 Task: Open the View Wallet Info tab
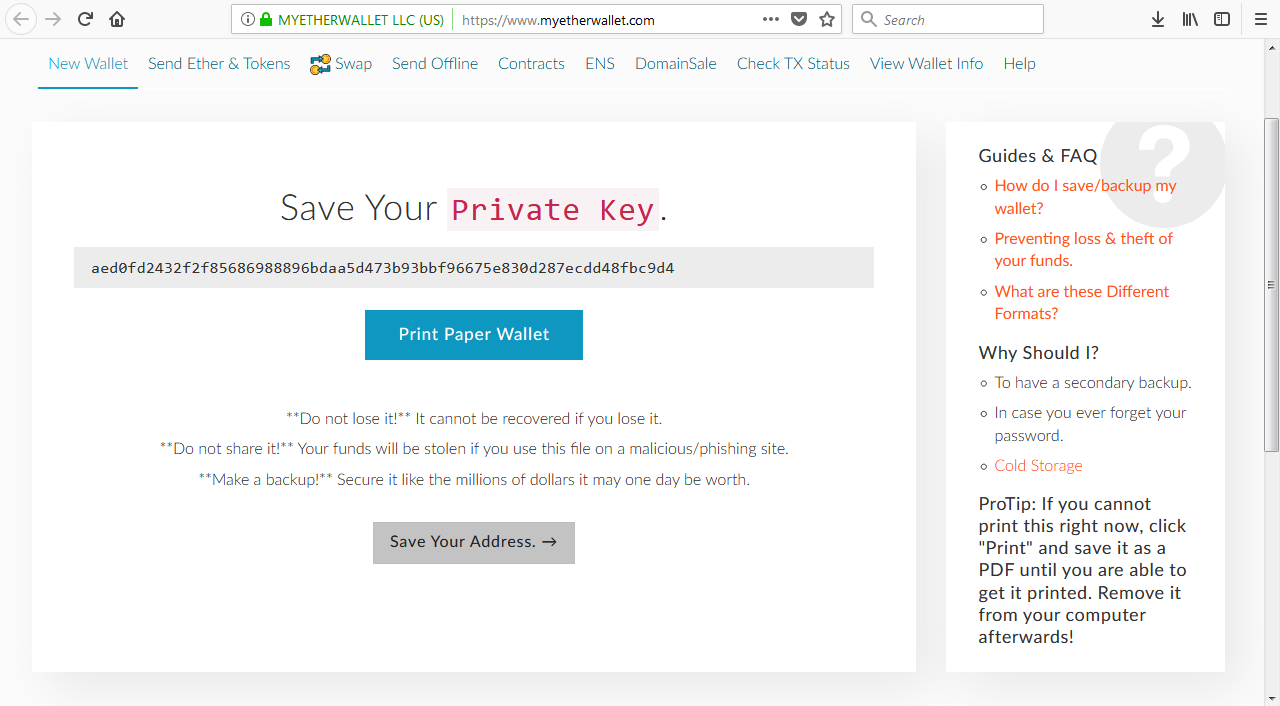click(926, 64)
